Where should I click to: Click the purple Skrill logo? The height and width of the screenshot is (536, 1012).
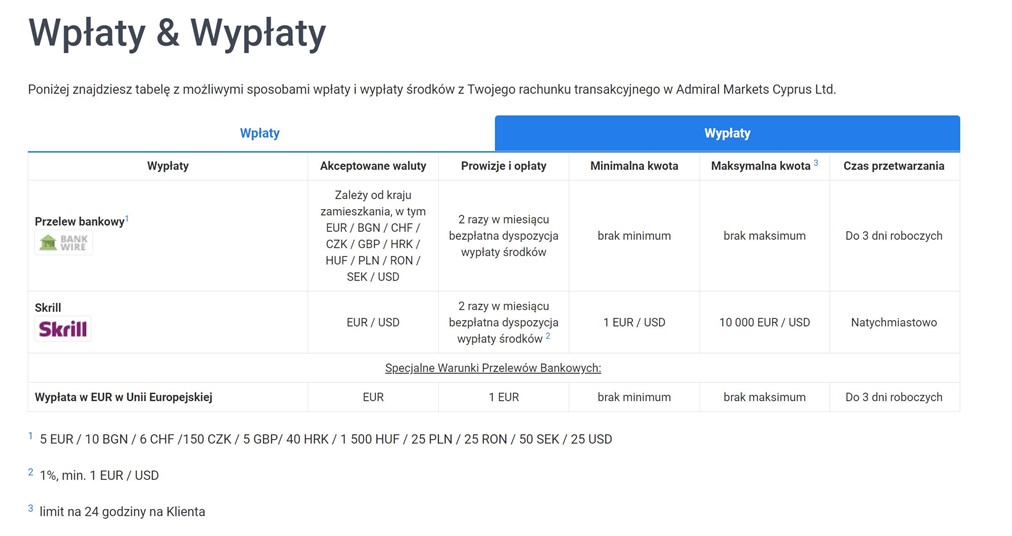point(63,329)
